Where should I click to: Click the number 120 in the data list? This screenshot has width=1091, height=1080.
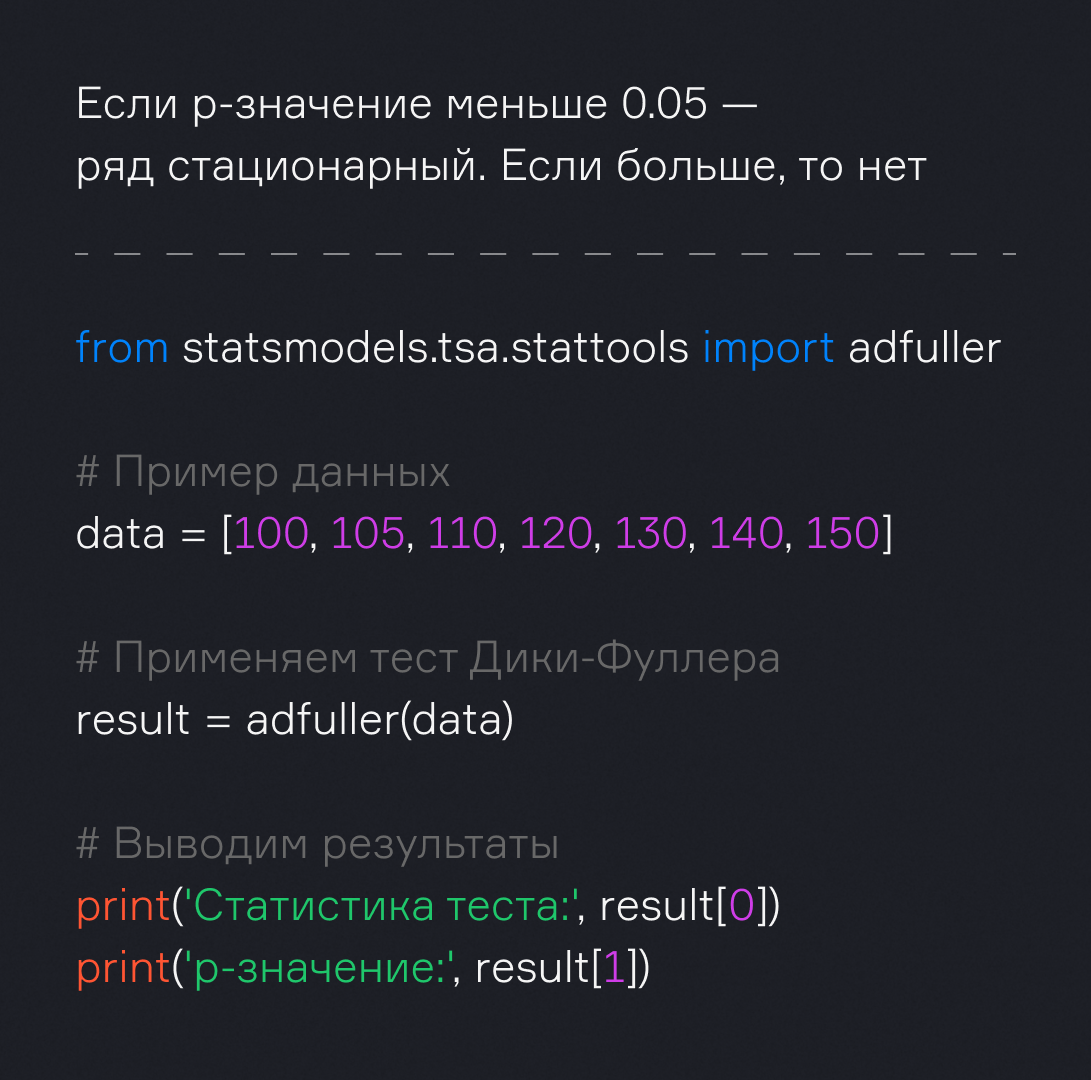[x=556, y=534]
